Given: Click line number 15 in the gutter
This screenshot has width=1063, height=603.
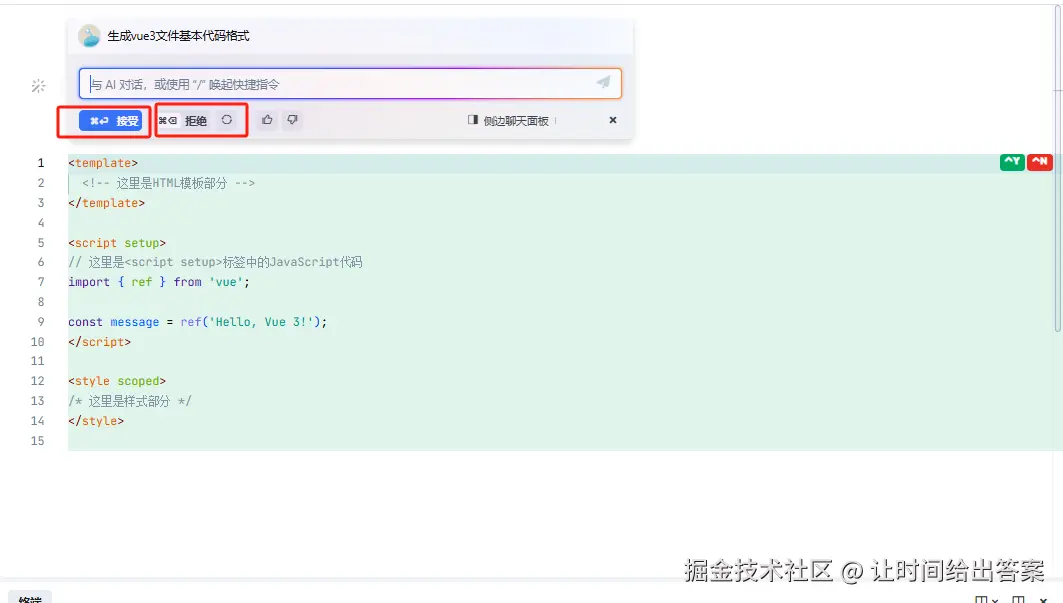Looking at the screenshot, I should 37,441.
